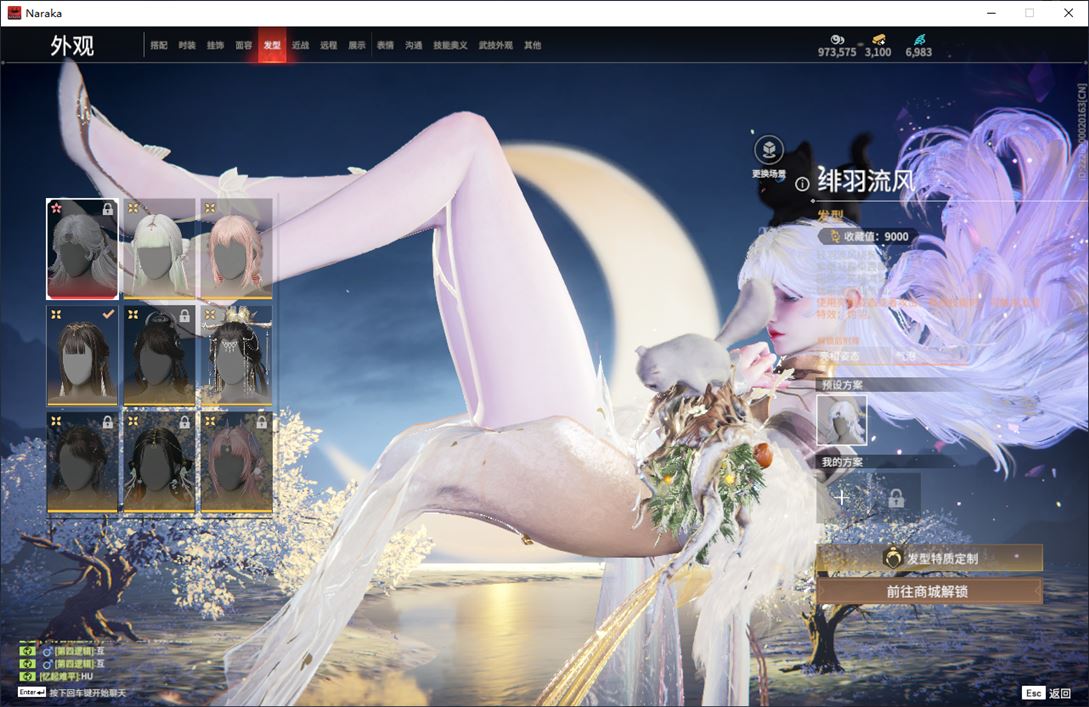Open the 武技外观 tab
1089x707 pixels.
(495, 45)
